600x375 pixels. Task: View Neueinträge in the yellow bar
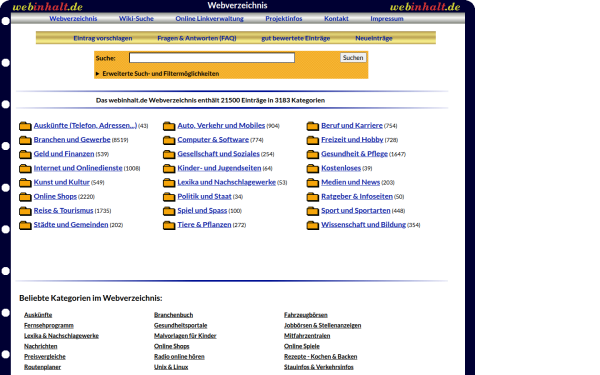coord(373,38)
